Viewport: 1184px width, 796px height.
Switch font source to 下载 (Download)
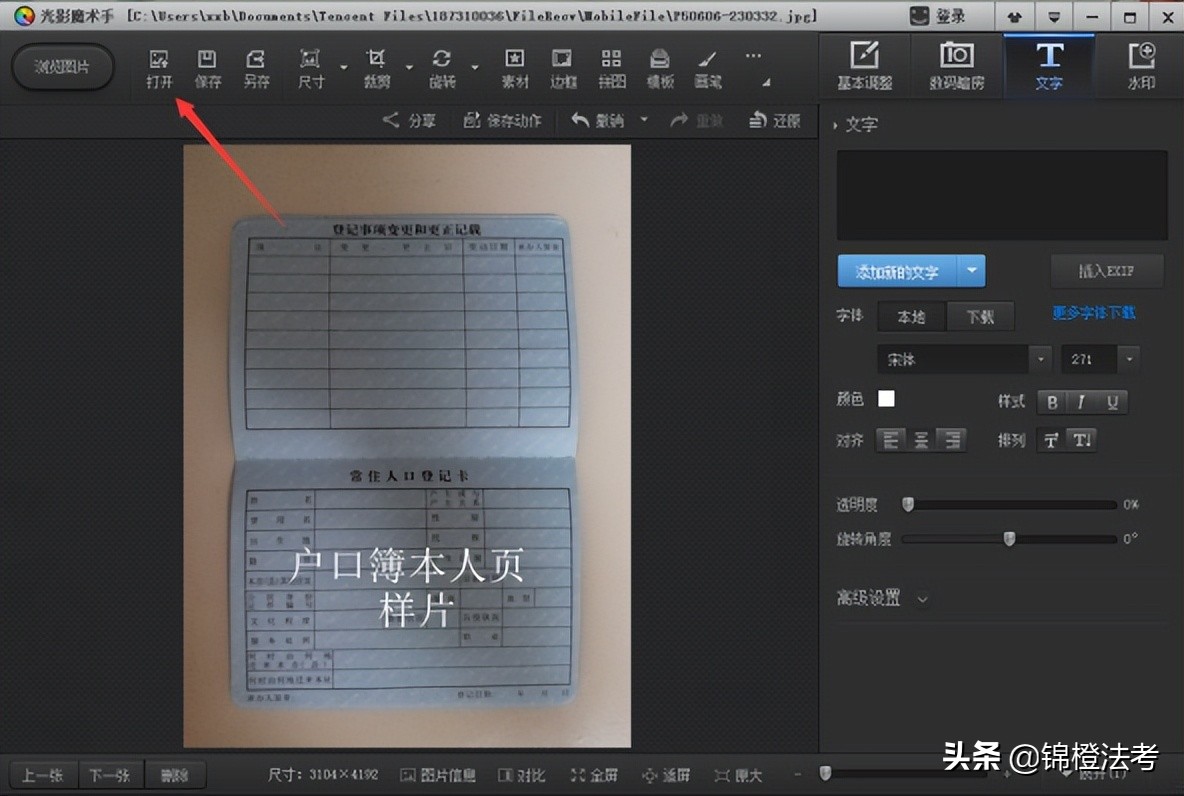980,316
